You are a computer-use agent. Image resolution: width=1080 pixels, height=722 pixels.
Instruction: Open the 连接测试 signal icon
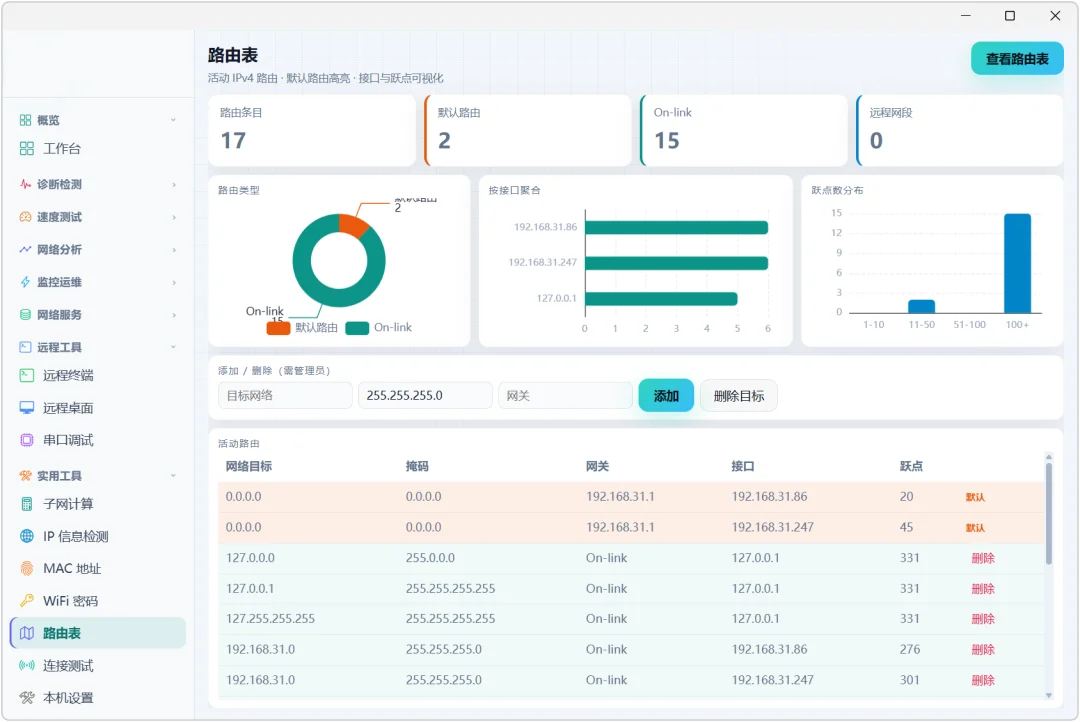pyautogui.click(x=27, y=666)
